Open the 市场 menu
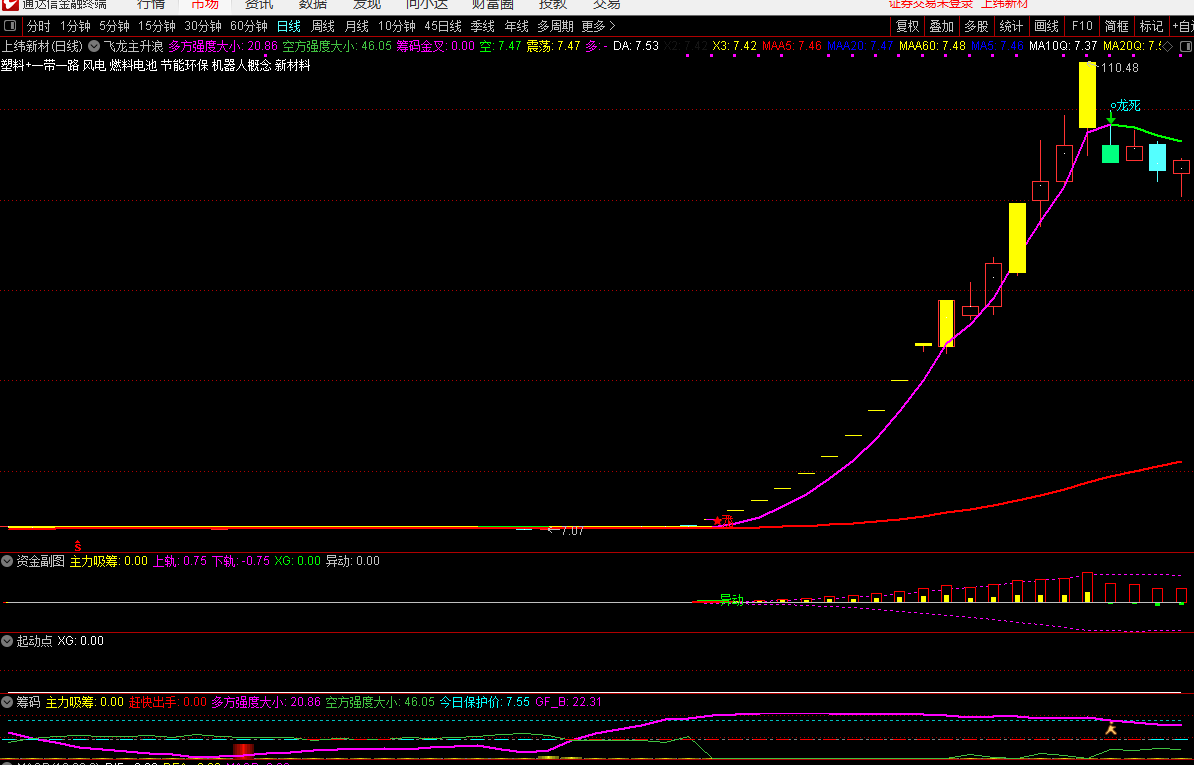 tap(204, 5)
